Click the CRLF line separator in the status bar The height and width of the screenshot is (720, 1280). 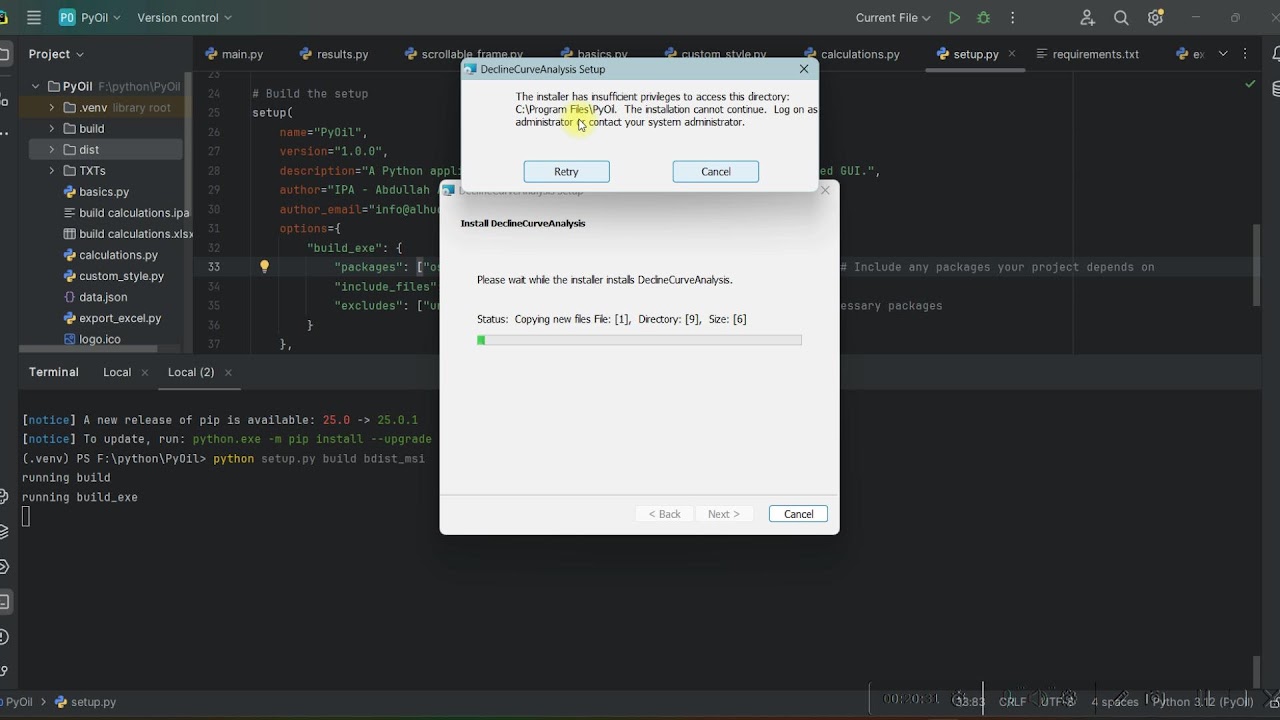(x=1012, y=702)
